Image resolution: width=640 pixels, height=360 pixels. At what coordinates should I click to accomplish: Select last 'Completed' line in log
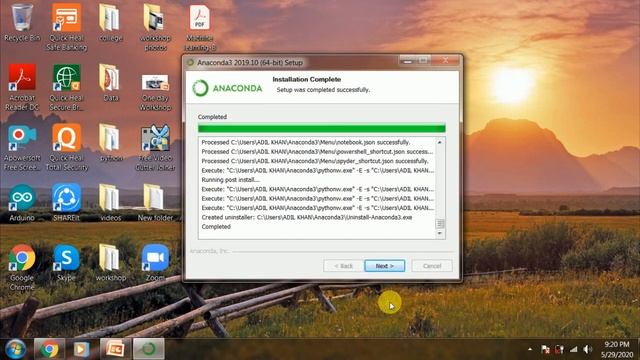(x=216, y=227)
